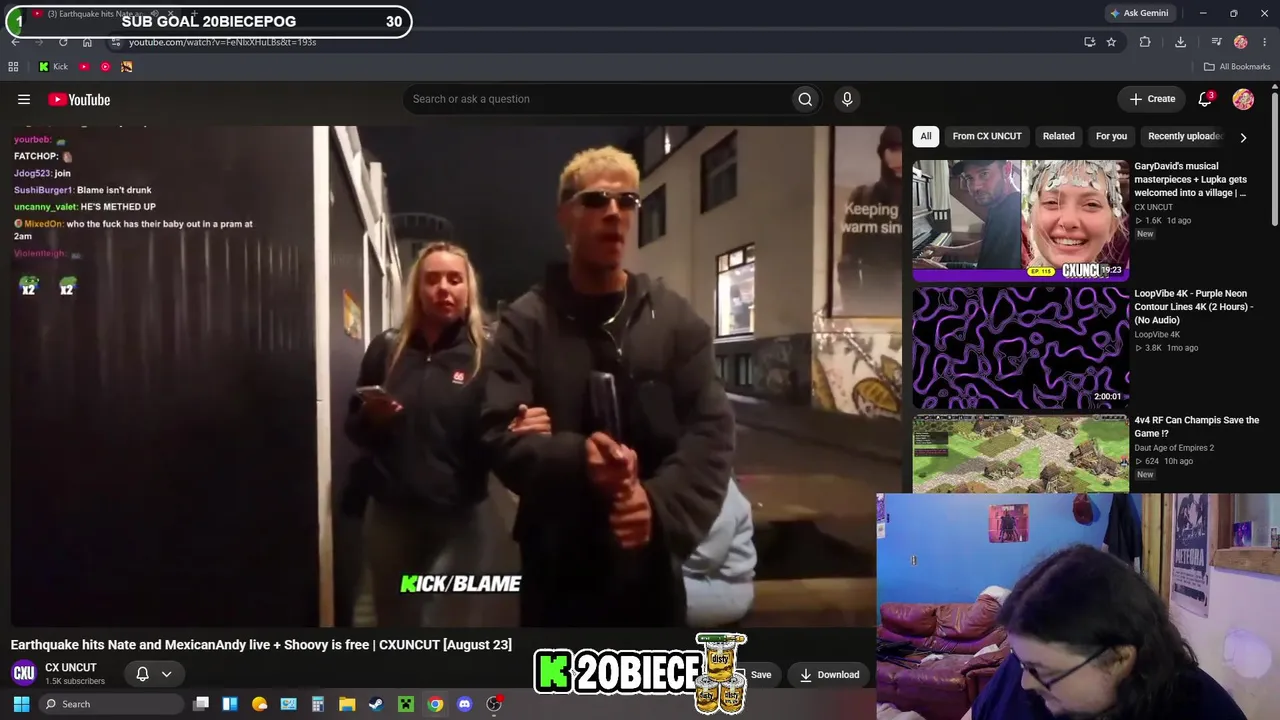This screenshot has width=1280, height=720.
Task: Click the page vertical scrollbar
Action: click(1275, 160)
